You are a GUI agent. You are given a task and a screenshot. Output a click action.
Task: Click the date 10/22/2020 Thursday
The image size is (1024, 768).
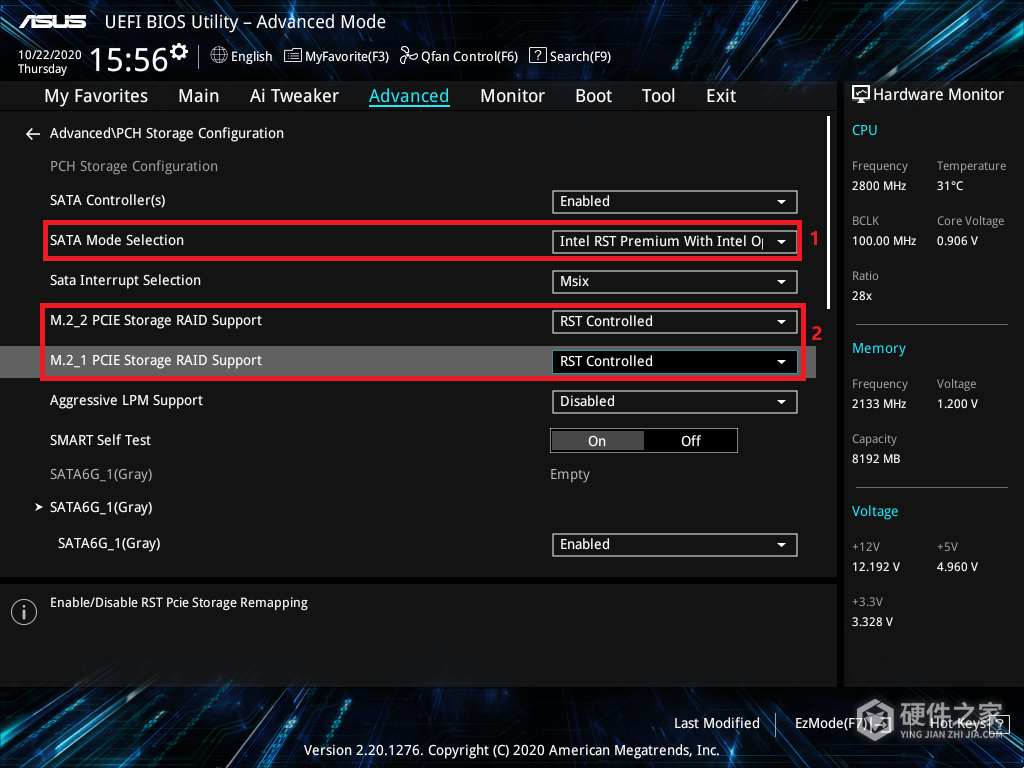point(50,62)
